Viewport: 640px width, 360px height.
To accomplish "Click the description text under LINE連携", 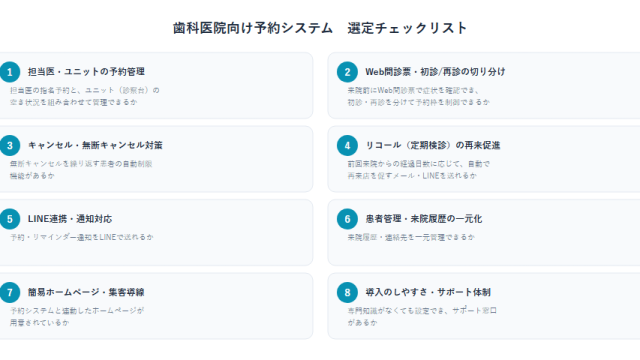I will tap(82, 237).
